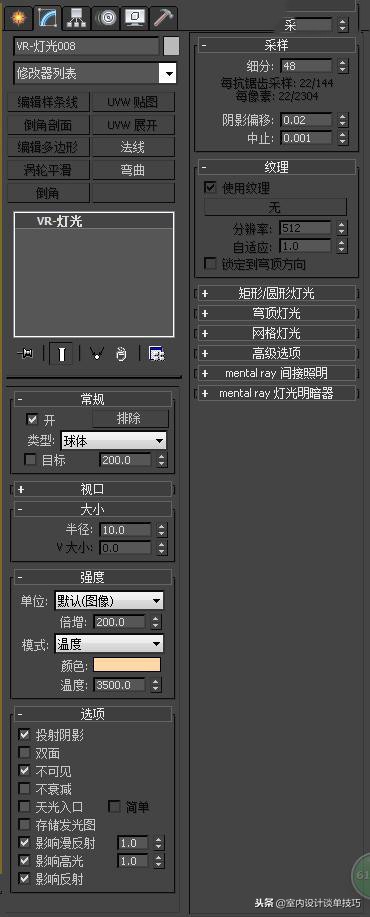
Task: Toggle the 不可见 checkbox
Action: tap(24, 771)
